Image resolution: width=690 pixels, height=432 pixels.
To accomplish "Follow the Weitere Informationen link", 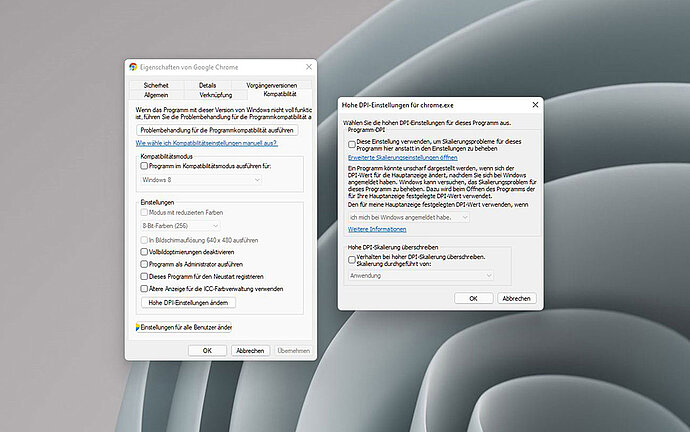I will pyautogui.click(x=377, y=229).
